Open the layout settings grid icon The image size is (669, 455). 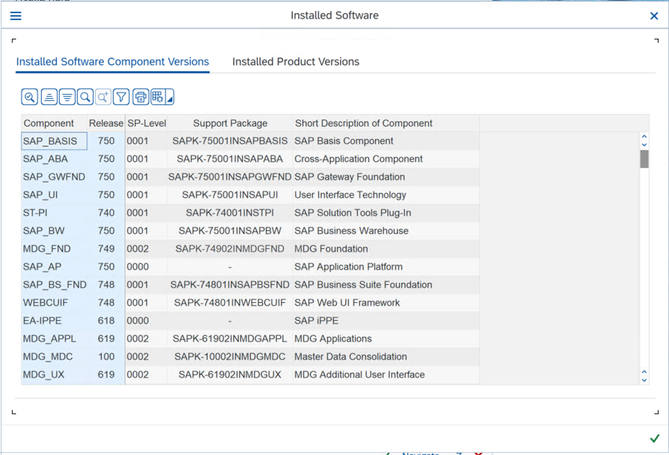click(157, 97)
